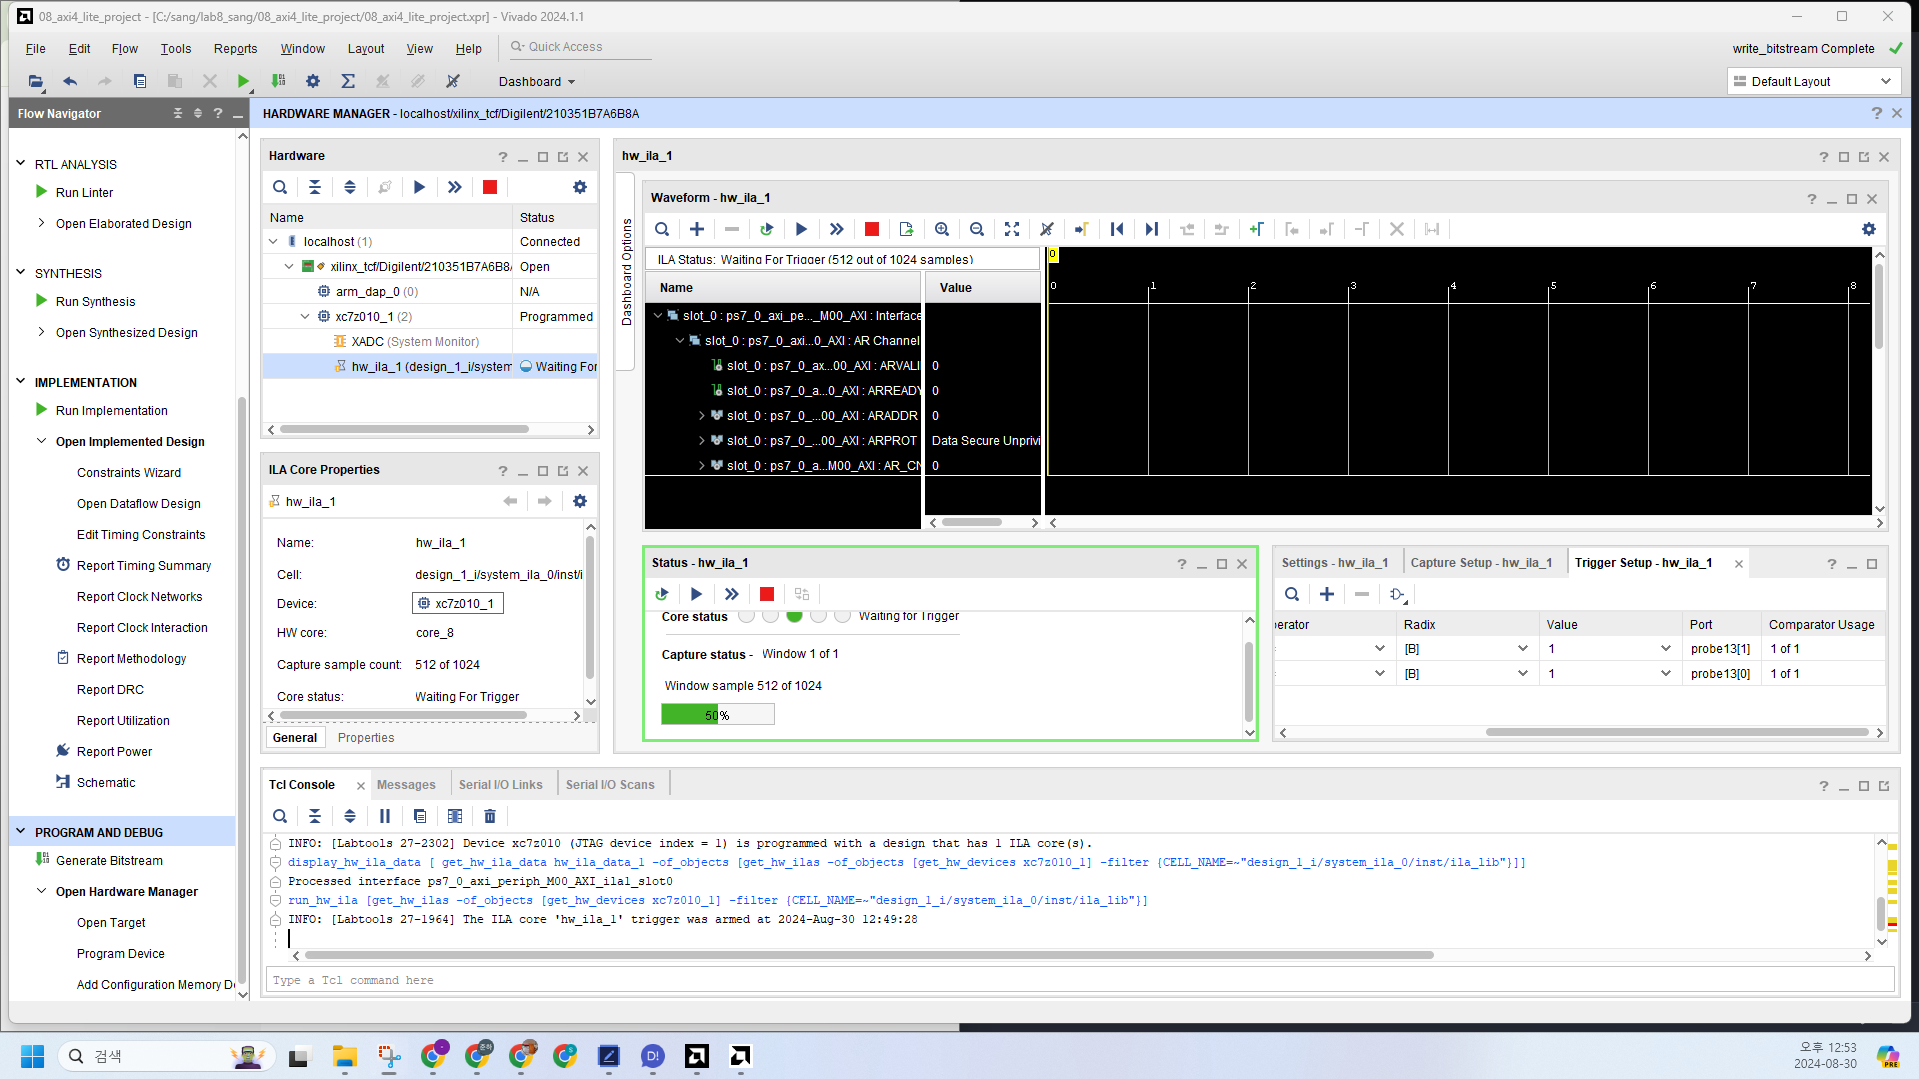Collapse all in the Hardware panel

coord(315,187)
